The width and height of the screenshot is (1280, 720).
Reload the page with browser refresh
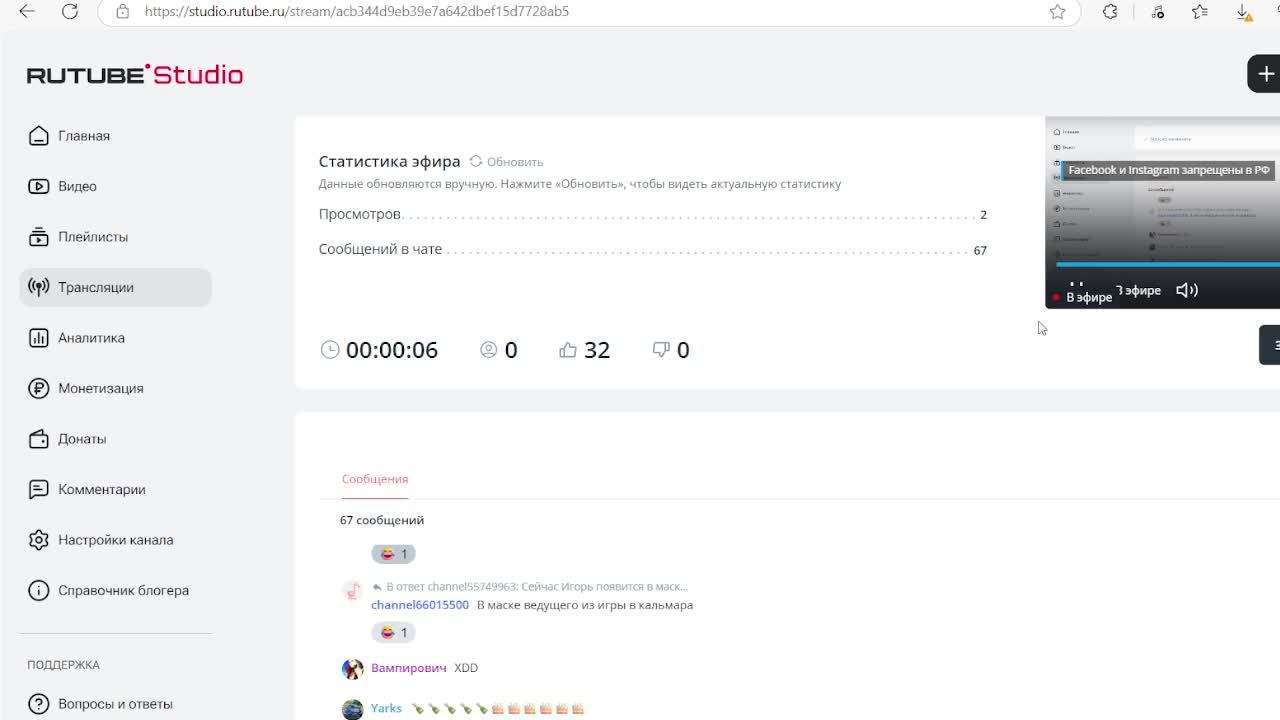pos(70,11)
